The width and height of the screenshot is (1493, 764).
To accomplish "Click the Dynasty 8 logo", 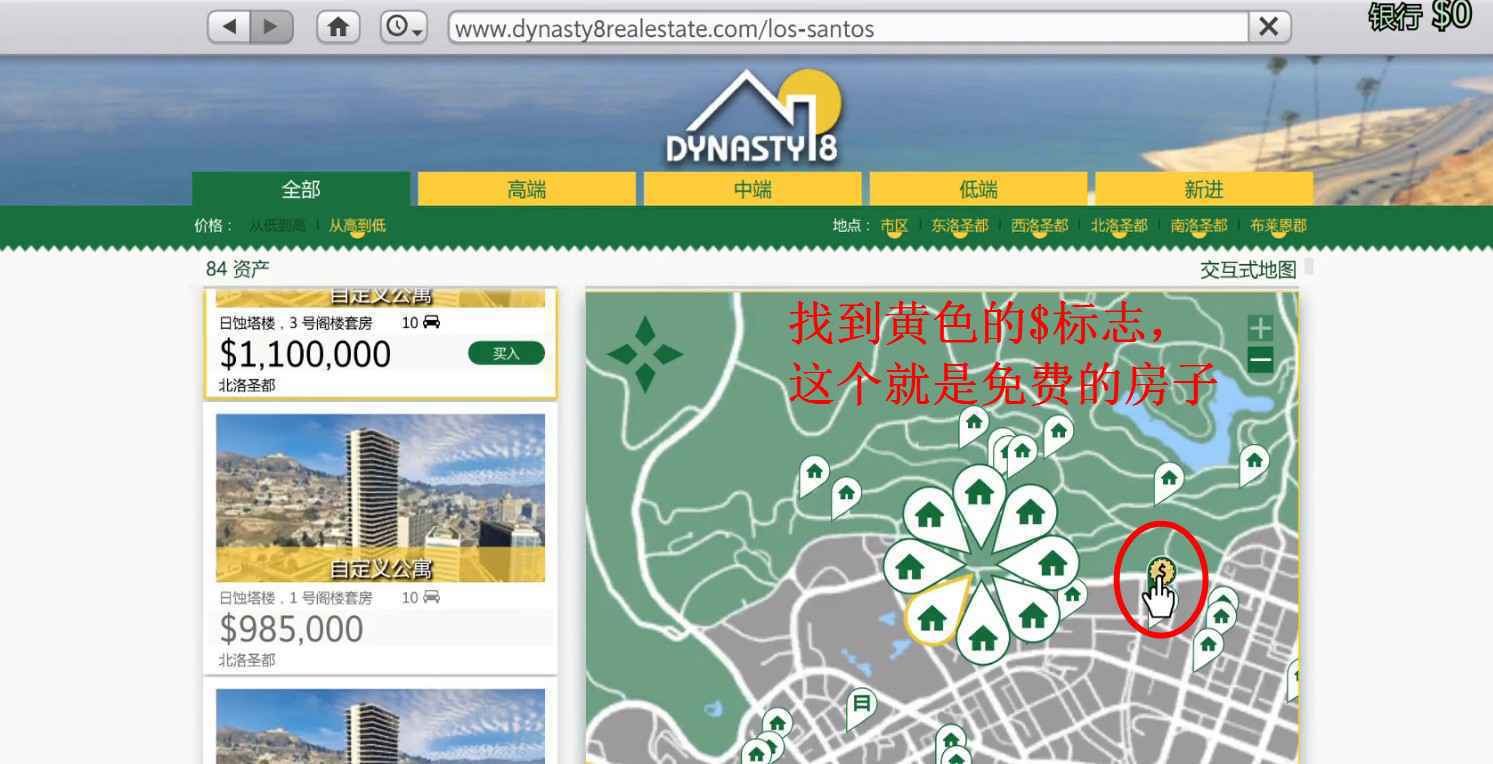I will coord(753,117).
